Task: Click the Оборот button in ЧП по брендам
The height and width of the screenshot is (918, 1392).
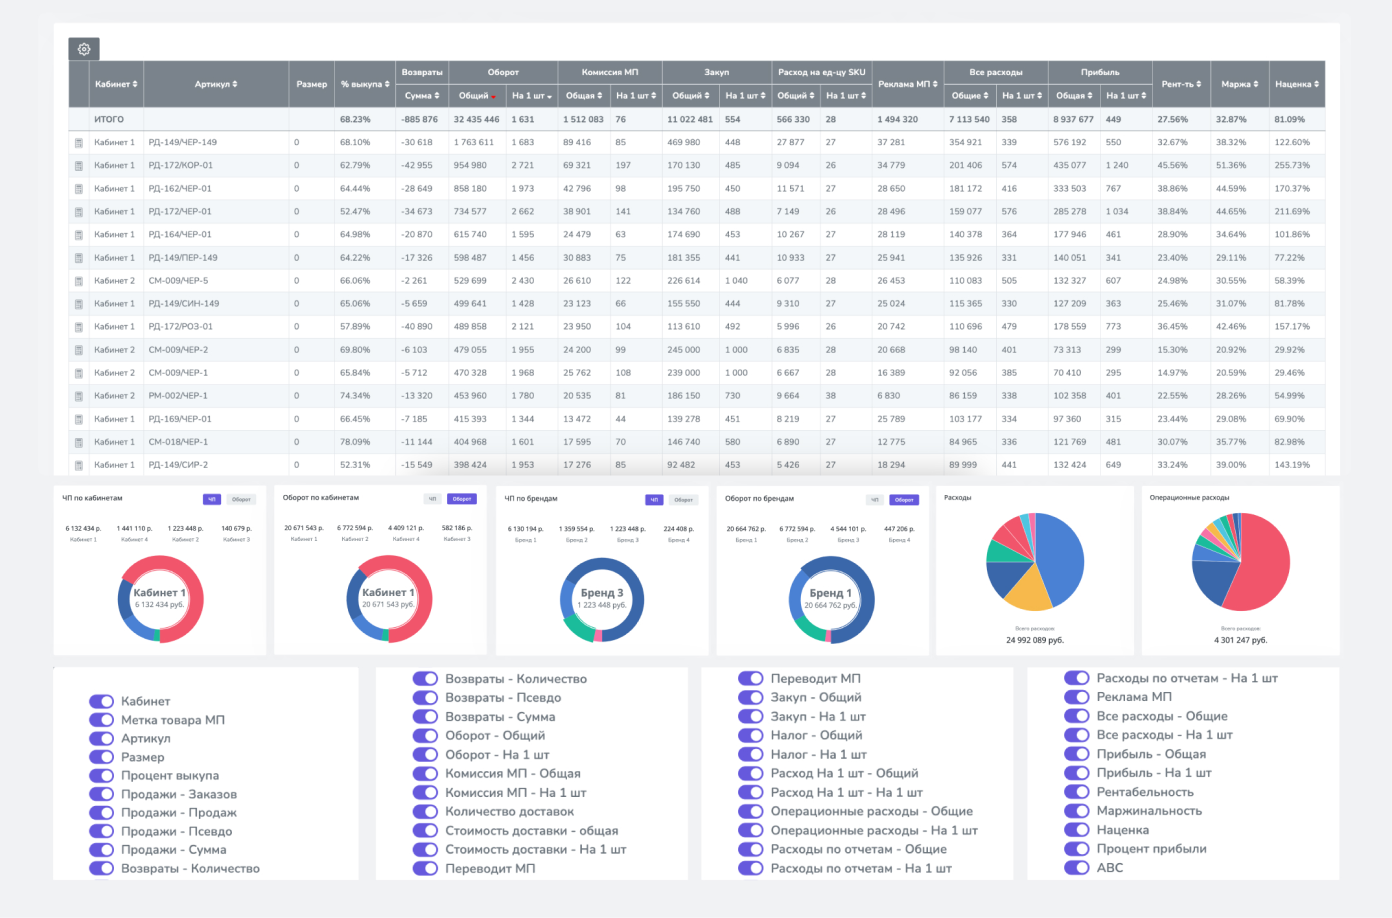Action: 683,499
